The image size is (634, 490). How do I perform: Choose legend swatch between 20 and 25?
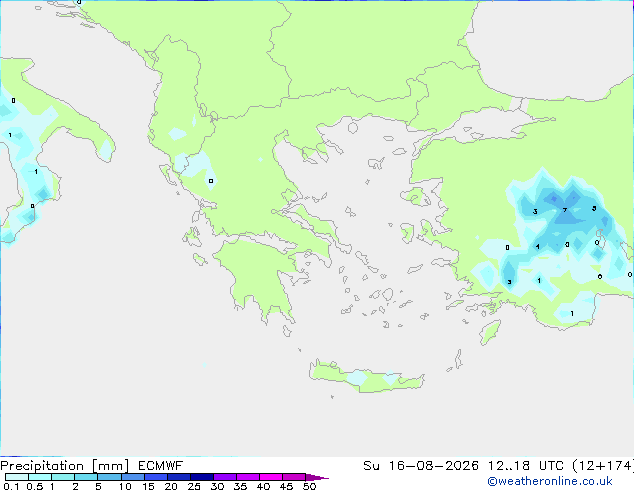point(179,477)
